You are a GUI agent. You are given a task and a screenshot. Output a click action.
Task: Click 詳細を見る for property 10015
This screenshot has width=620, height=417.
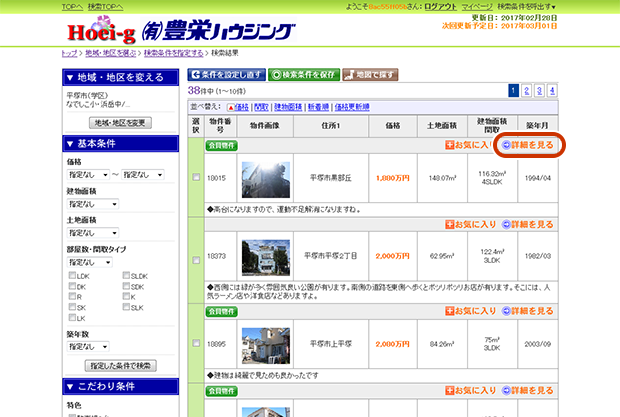tap(528, 145)
